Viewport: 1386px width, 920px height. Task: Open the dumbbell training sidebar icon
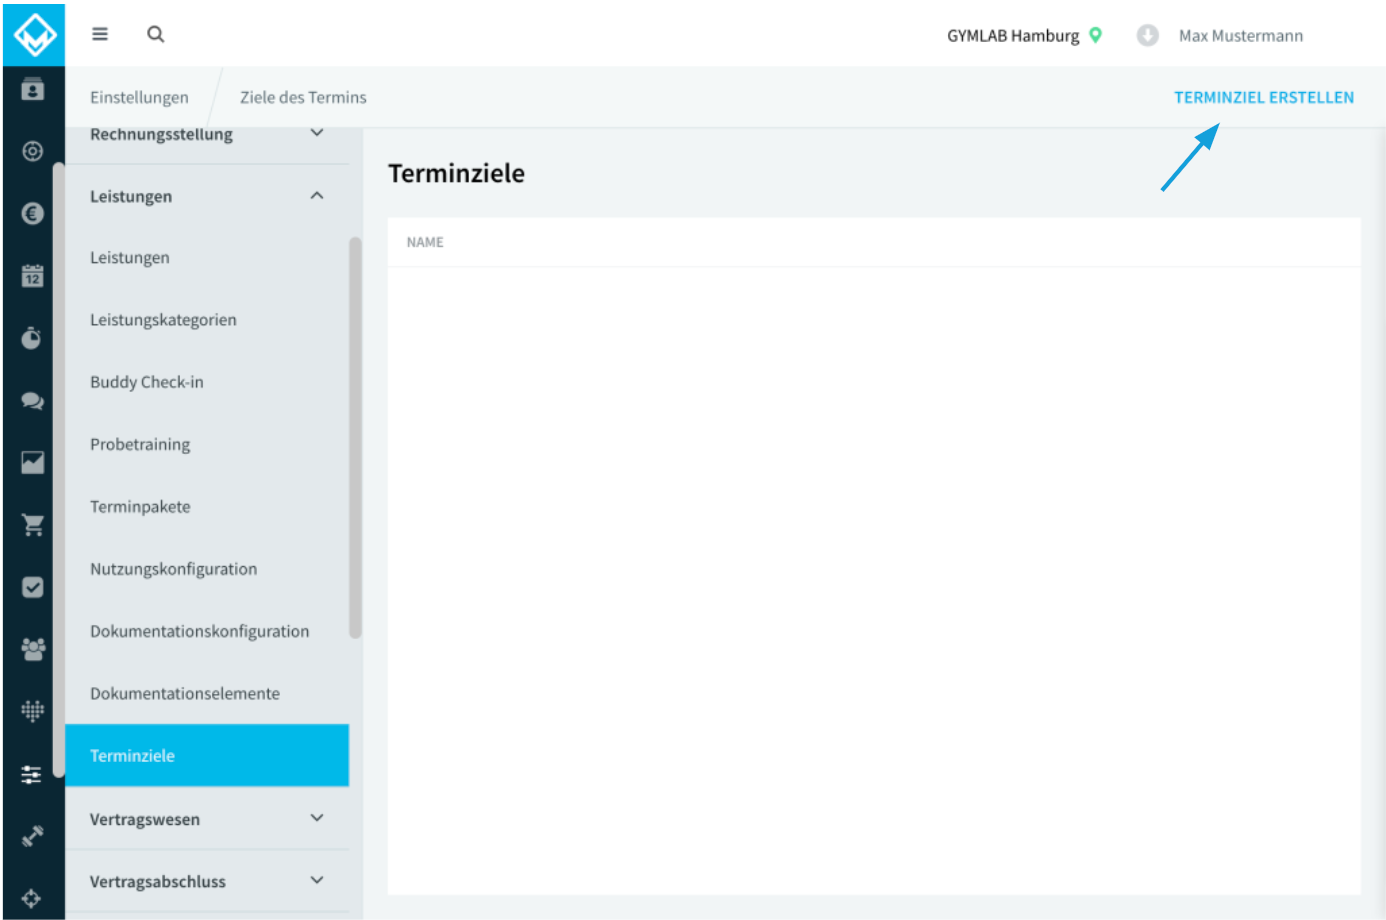click(33, 836)
